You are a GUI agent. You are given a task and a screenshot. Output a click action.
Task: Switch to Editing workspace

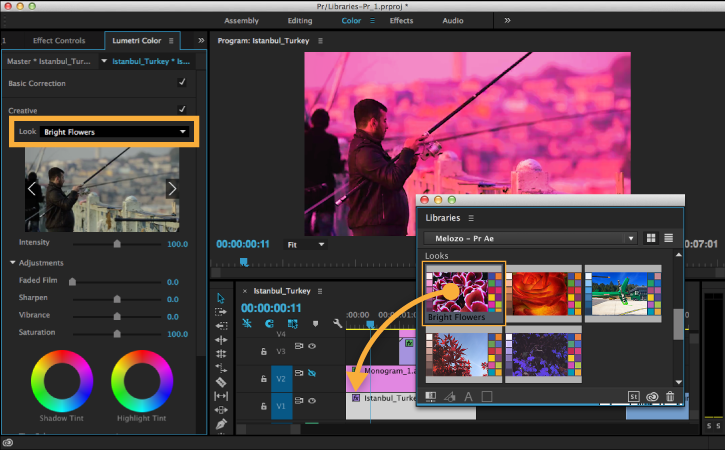(300, 20)
